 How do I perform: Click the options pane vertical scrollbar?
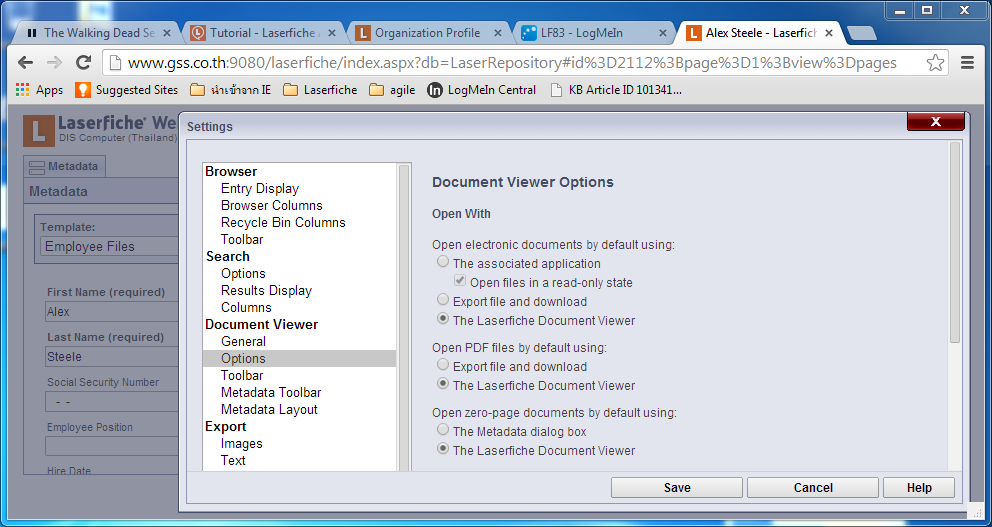[955, 242]
